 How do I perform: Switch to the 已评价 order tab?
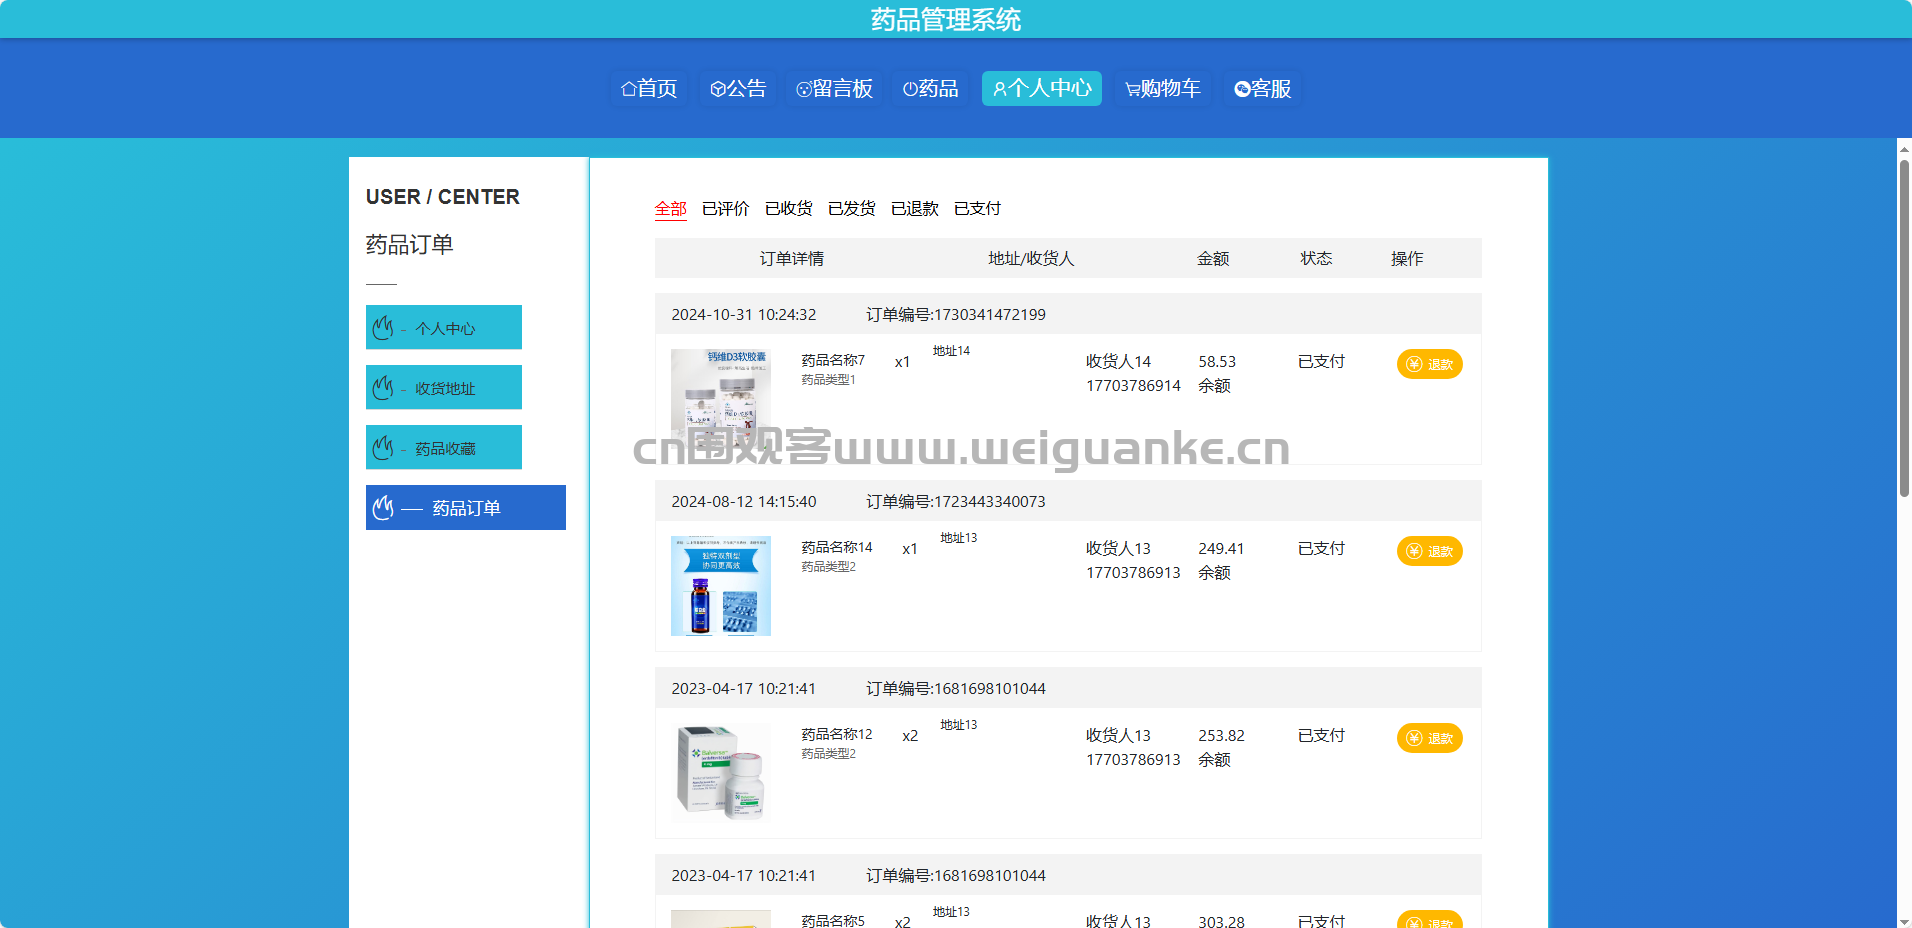pyautogui.click(x=725, y=208)
